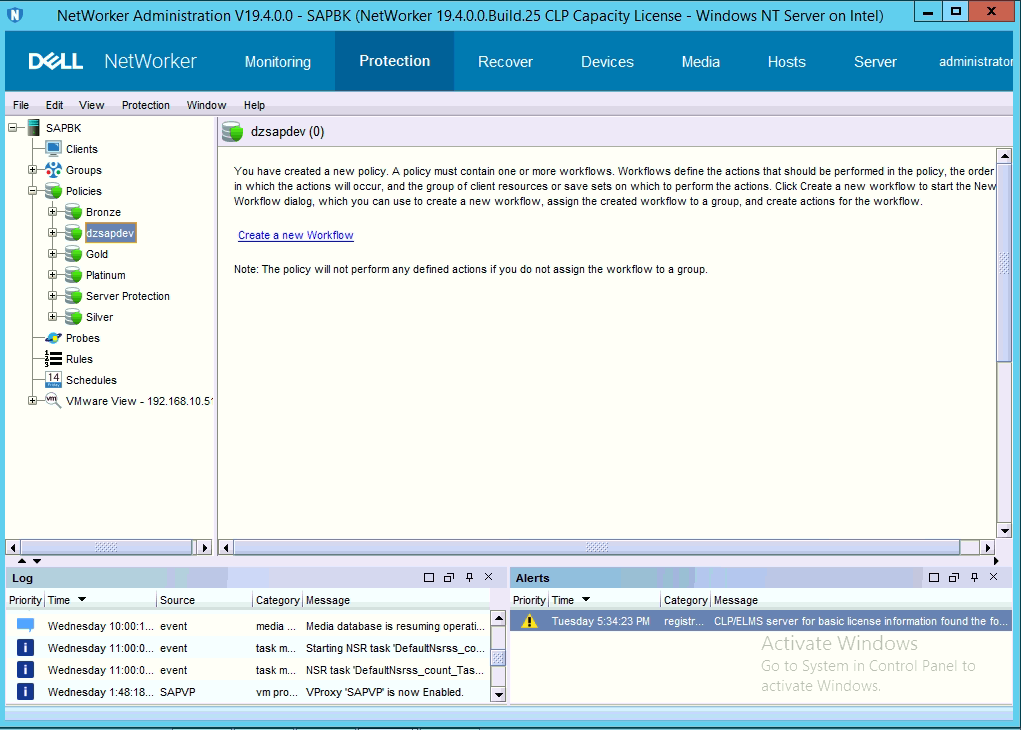Switch to the Monitoring tab

[x=277, y=62]
